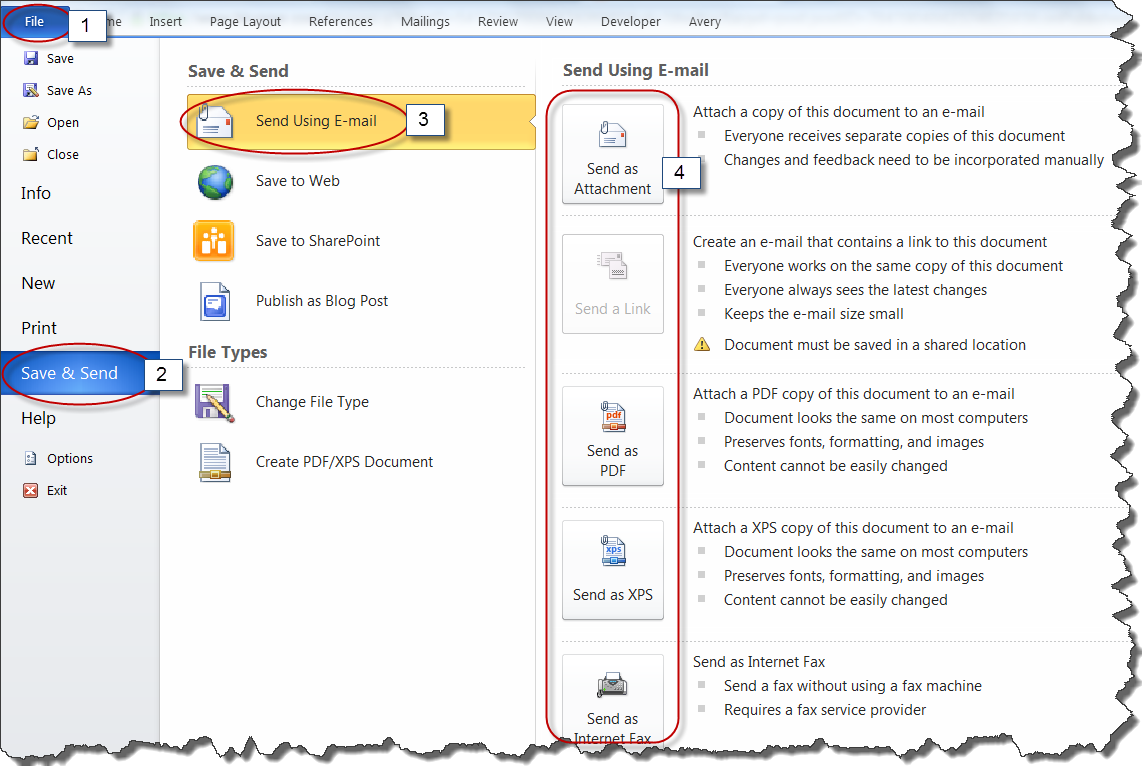
Task: Switch to the Review tab
Action: tap(497, 22)
